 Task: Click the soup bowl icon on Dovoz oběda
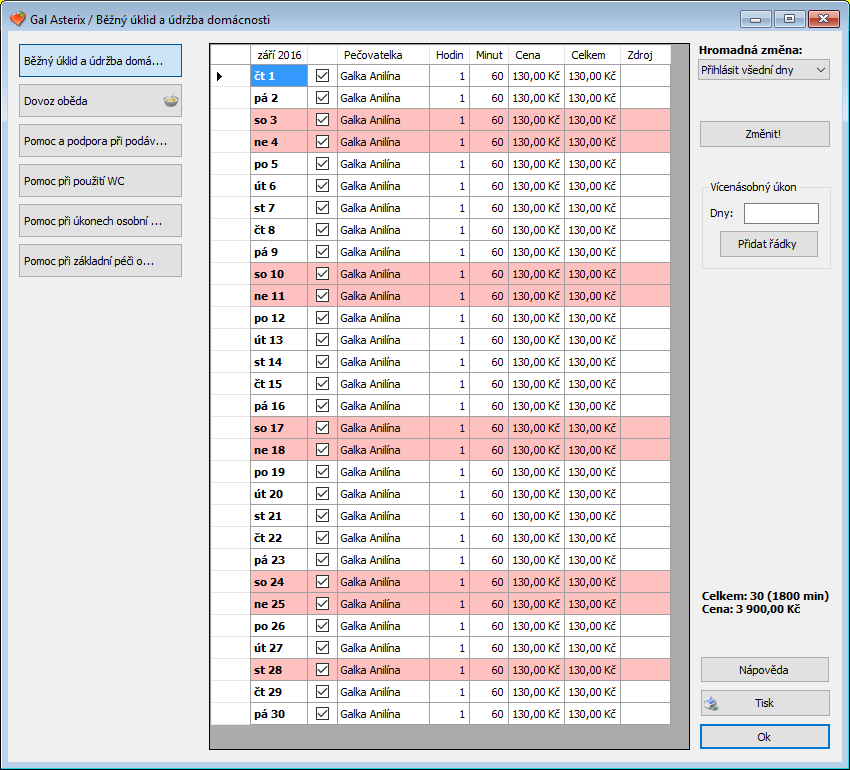(x=170, y=101)
